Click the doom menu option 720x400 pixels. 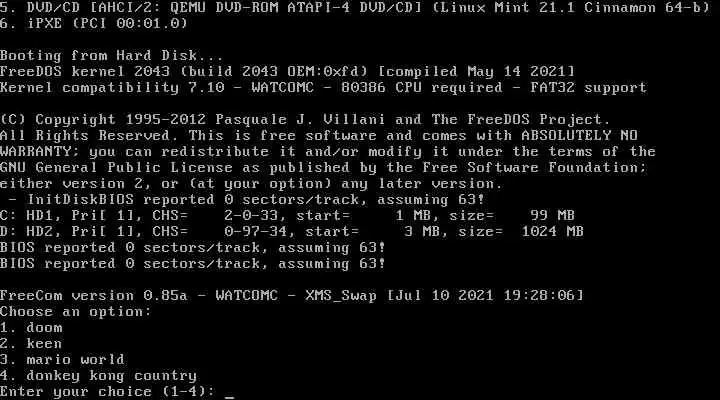pos(31,327)
